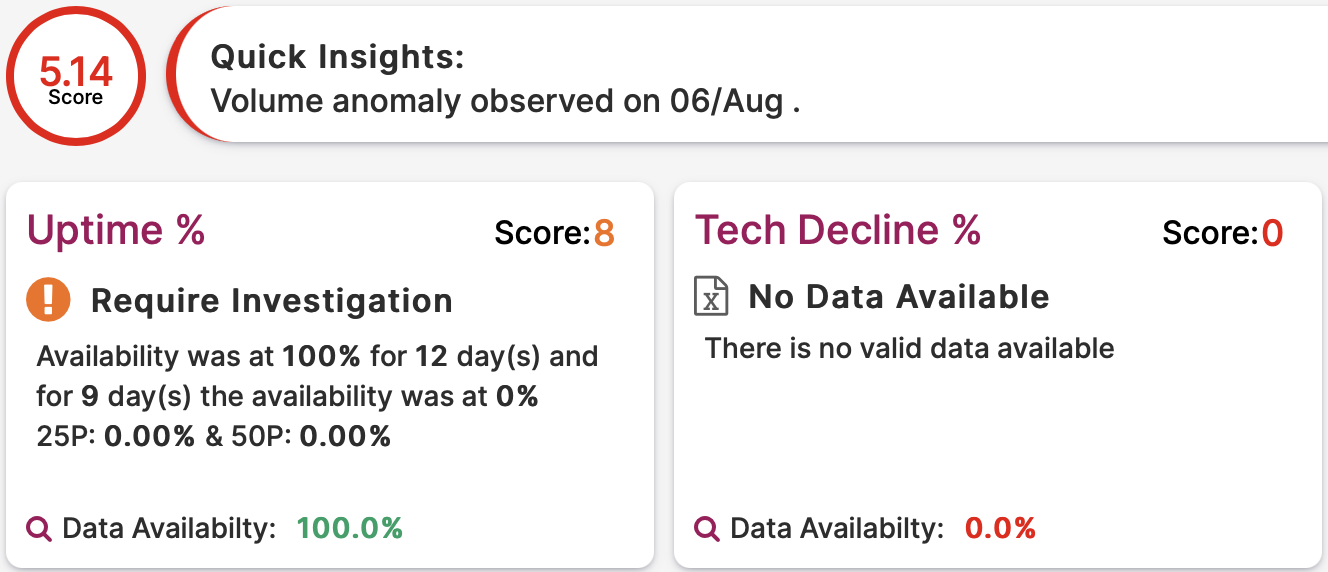
Task: Click the 25P and 50P percentile line
Action: (213, 436)
